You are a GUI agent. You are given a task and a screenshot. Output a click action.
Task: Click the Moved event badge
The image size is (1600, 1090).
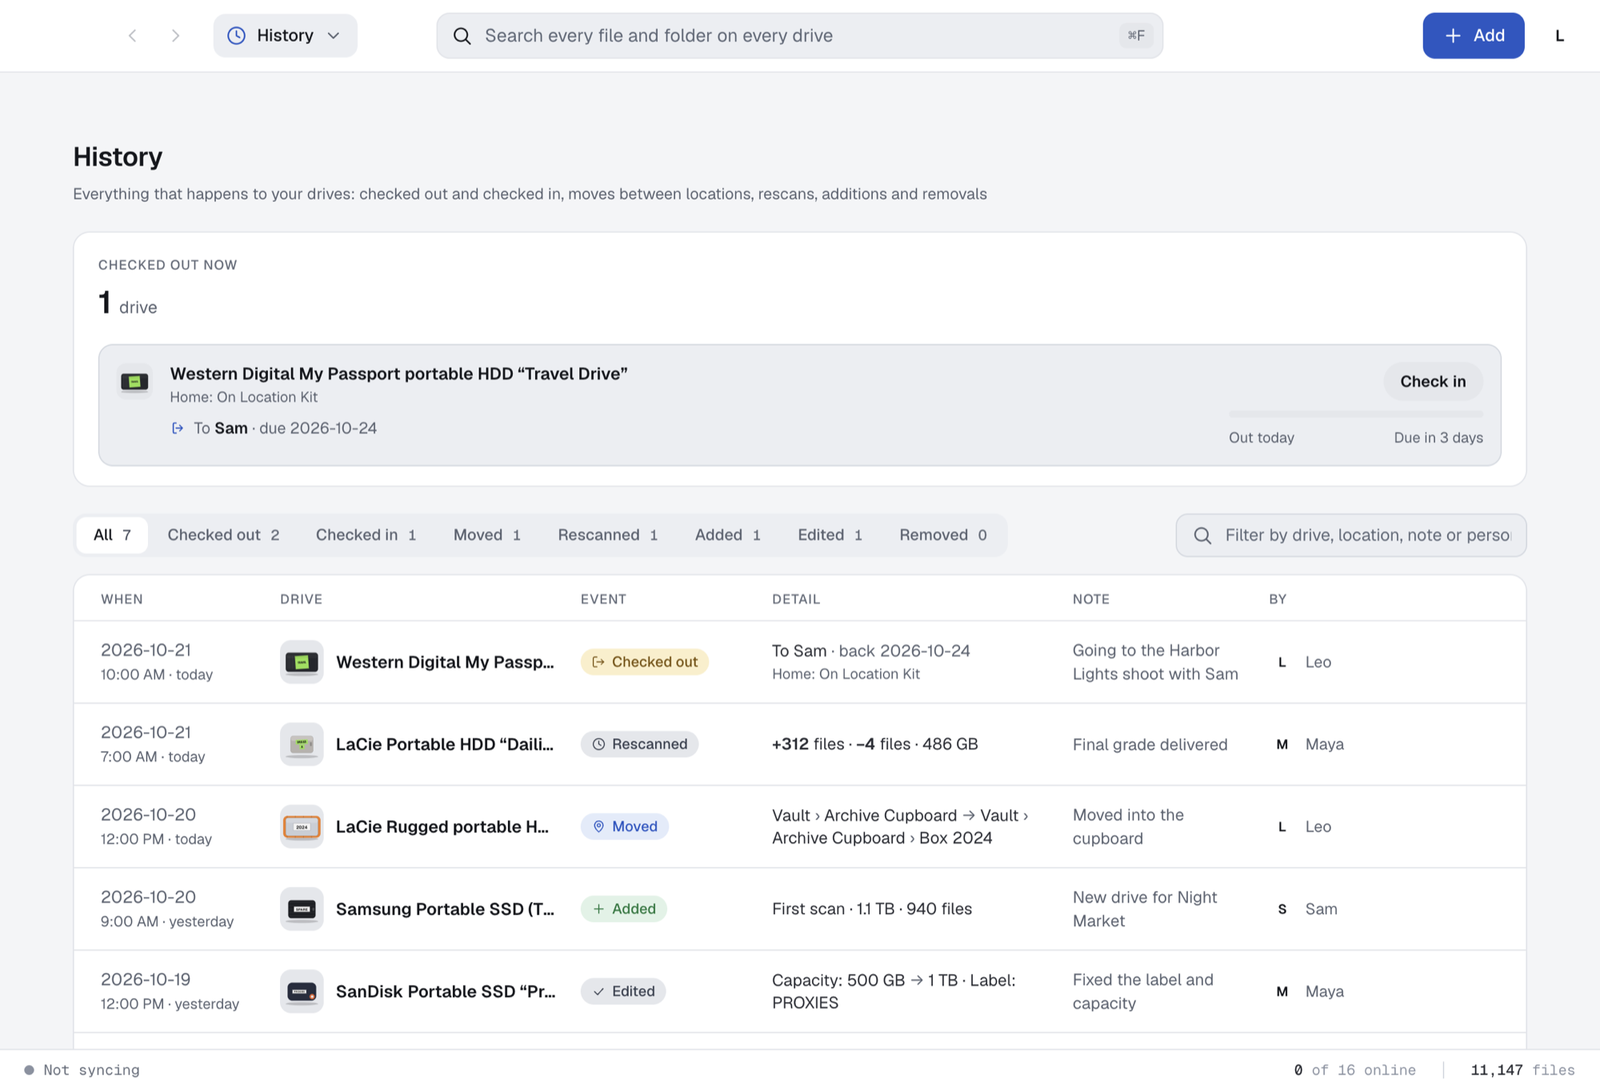tap(625, 827)
